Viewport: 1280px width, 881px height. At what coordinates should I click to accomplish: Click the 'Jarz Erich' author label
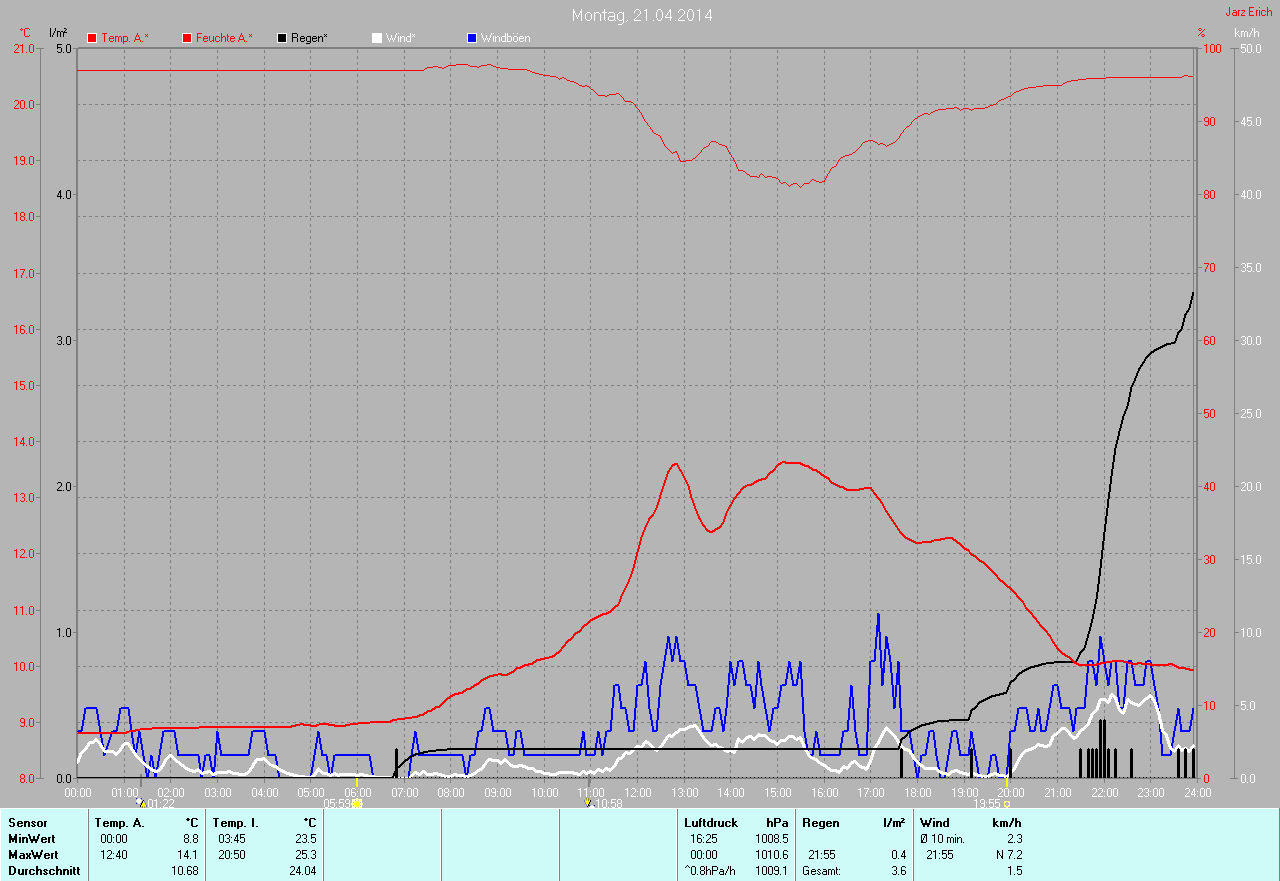click(1249, 12)
